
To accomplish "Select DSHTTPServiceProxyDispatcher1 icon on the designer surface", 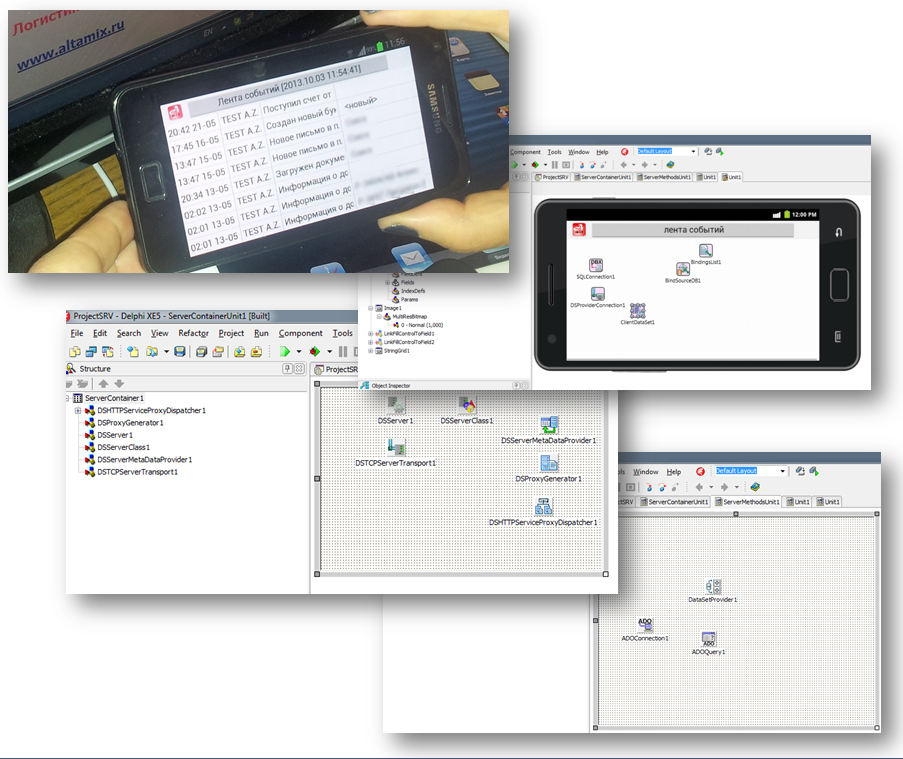I will click(x=543, y=507).
